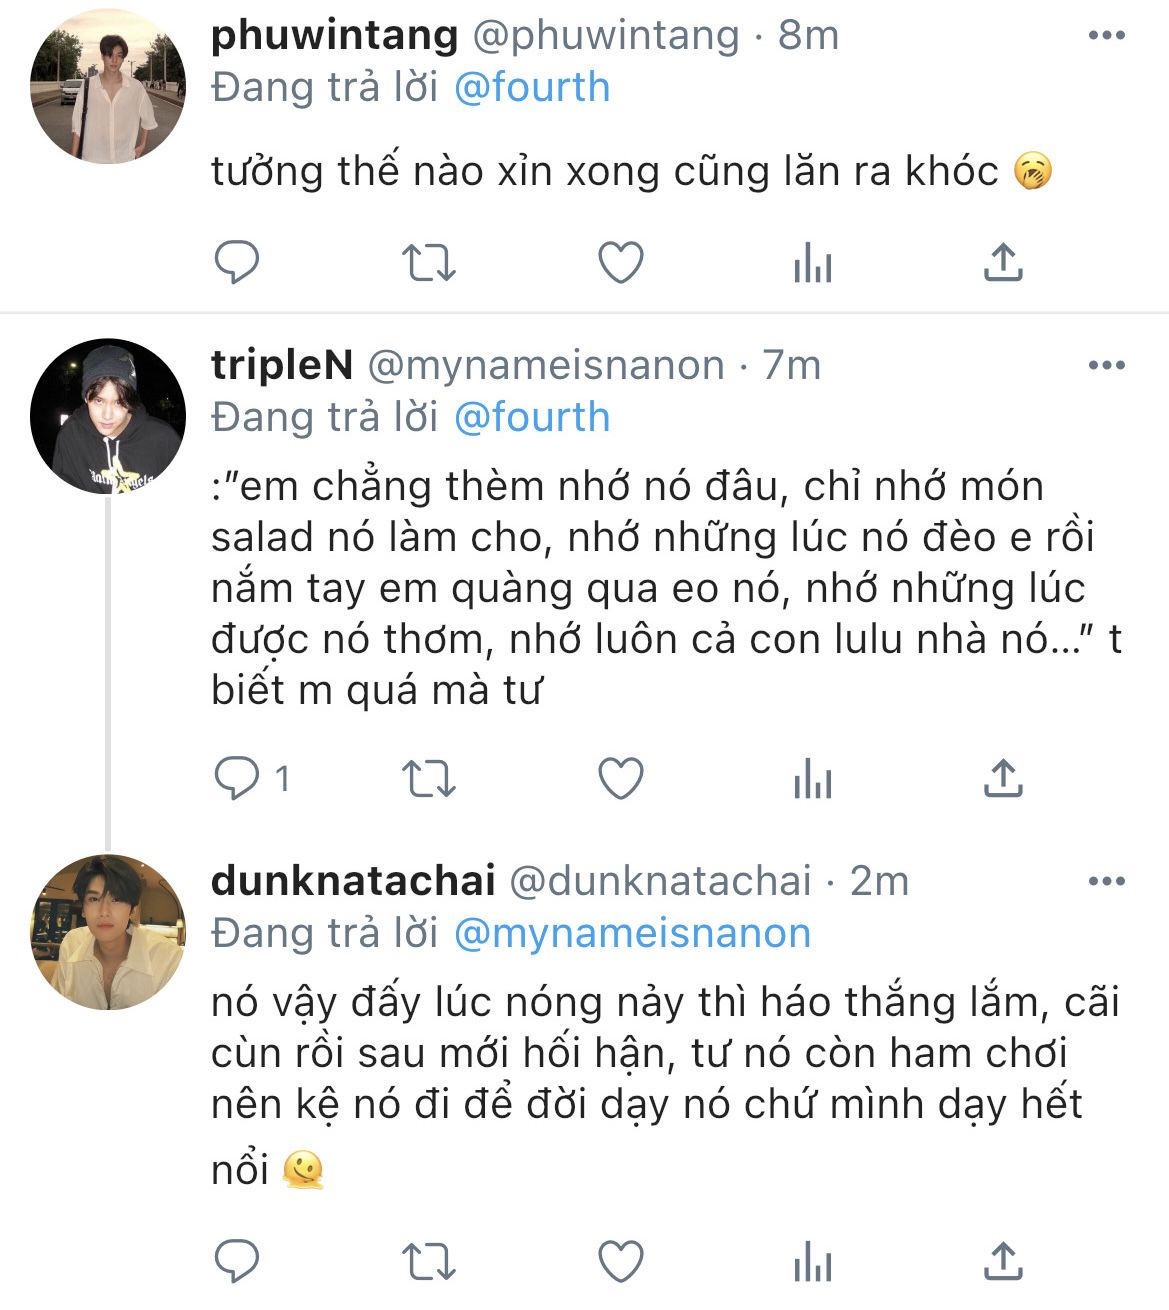
Task: Share phuwintang's tweet
Action: click(x=1003, y=262)
